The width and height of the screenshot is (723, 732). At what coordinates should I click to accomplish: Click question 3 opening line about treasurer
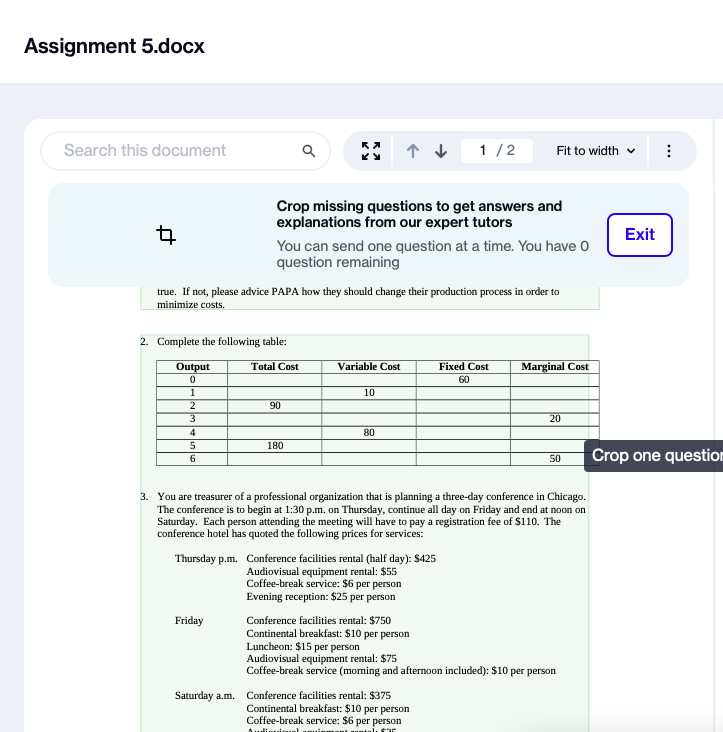371,496
